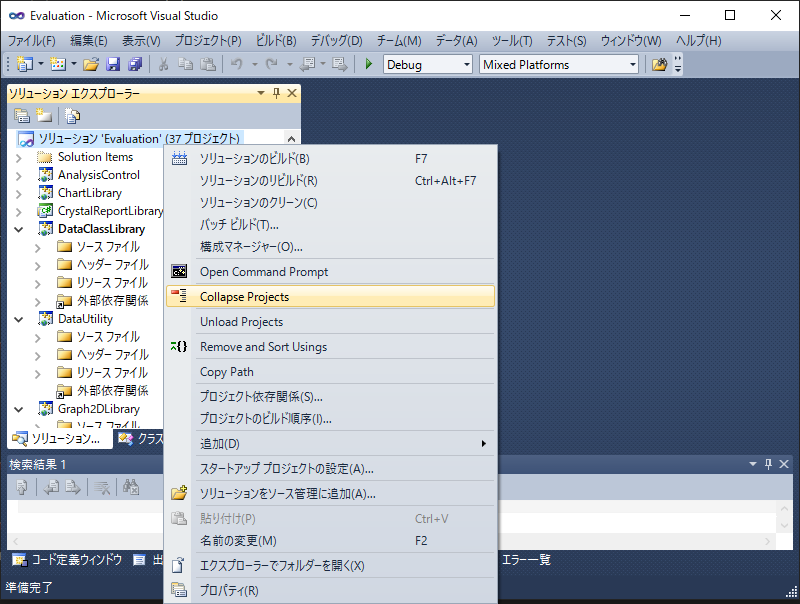Viewport: 800px width, 604px height.
Task: Expand the AnalysisControl project node
Action: [19, 176]
